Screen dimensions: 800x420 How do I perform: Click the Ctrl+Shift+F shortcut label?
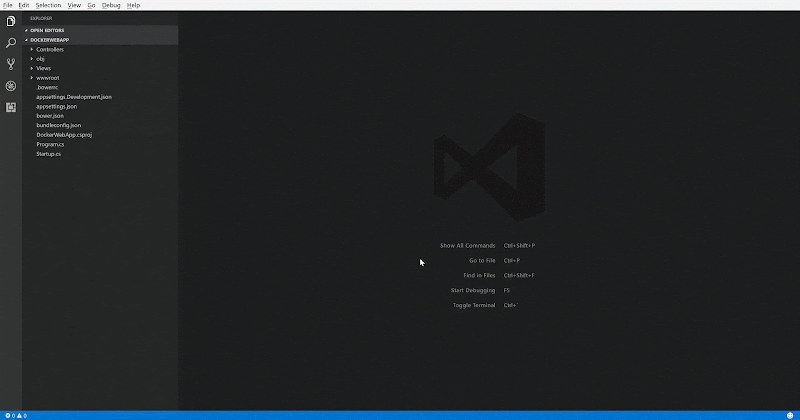[519, 275]
